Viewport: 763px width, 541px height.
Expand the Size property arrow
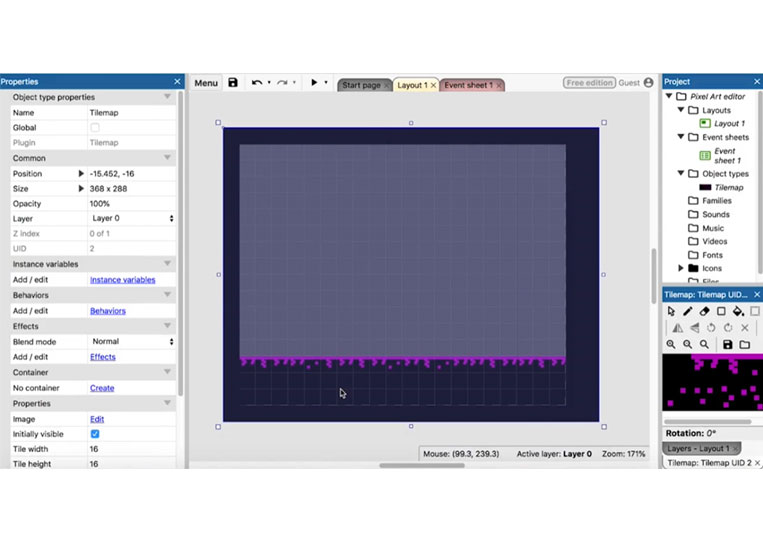point(81,188)
